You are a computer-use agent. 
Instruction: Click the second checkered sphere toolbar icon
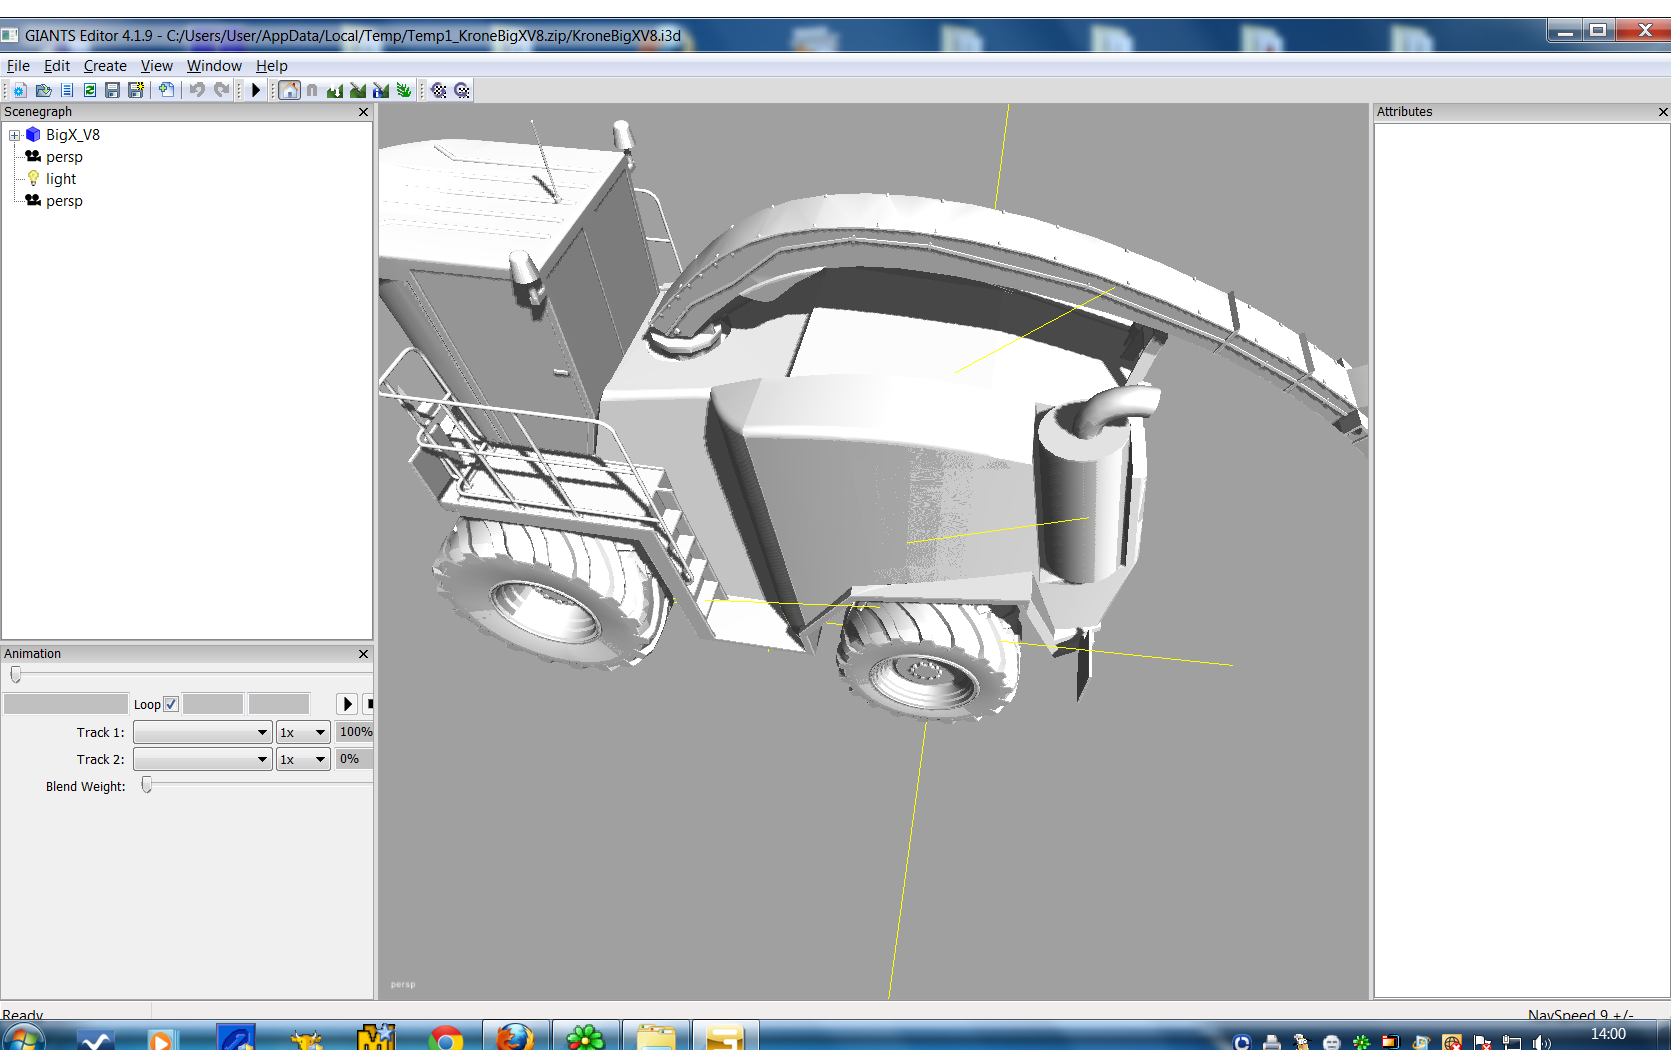click(x=461, y=90)
